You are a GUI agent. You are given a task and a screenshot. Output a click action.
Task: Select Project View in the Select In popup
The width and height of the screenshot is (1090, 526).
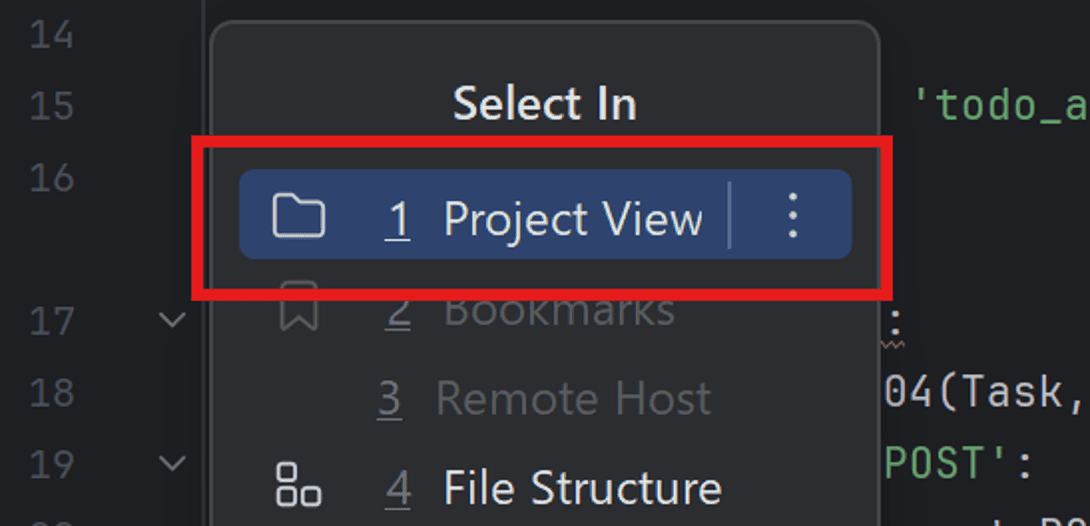pos(545,215)
